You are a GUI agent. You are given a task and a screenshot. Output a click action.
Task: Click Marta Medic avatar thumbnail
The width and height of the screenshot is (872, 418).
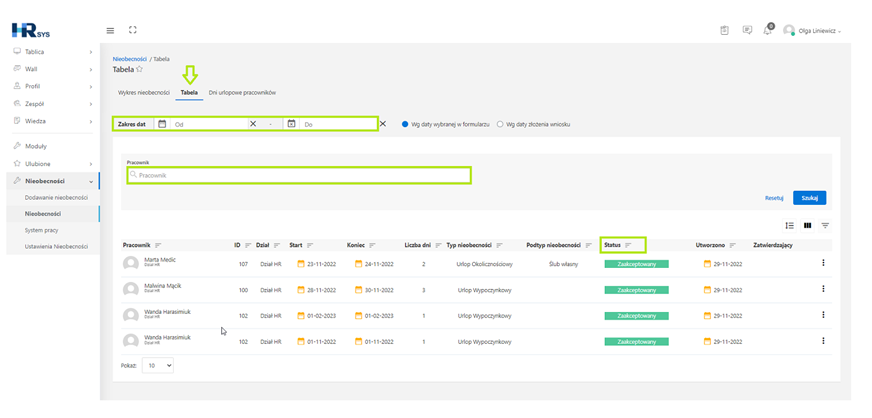(x=131, y=263)
